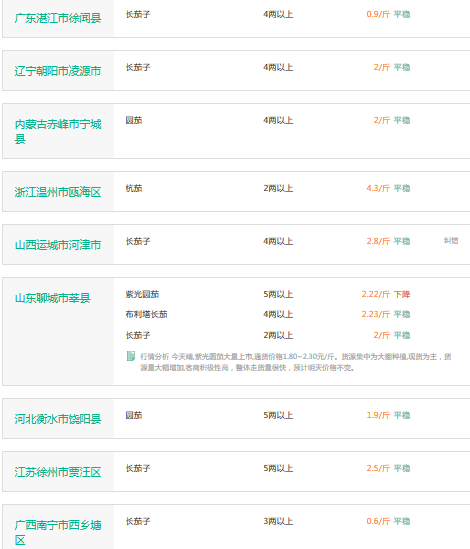
Task: Click 2.8/斤 price in 河津市 row
Action: point(378,241)
